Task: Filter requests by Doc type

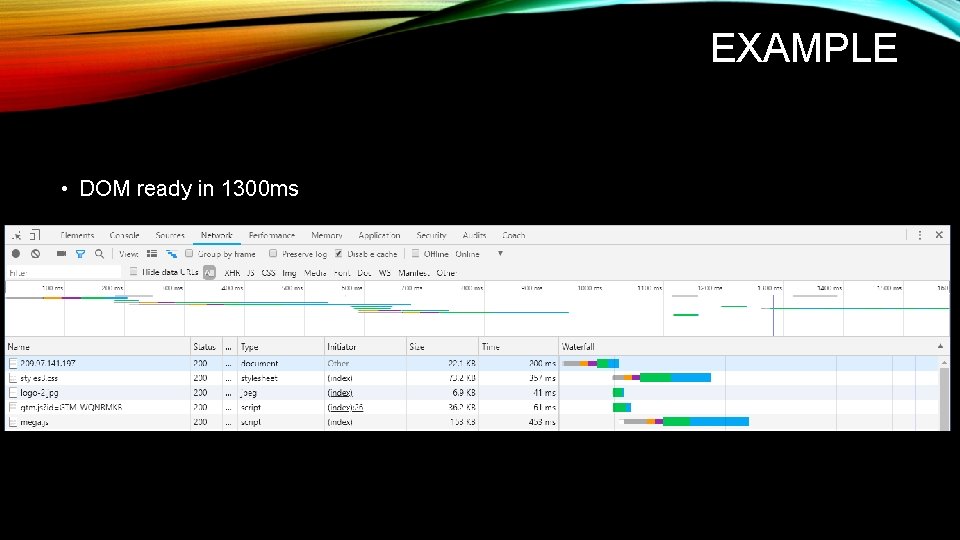Action: [x=364, y=273]
